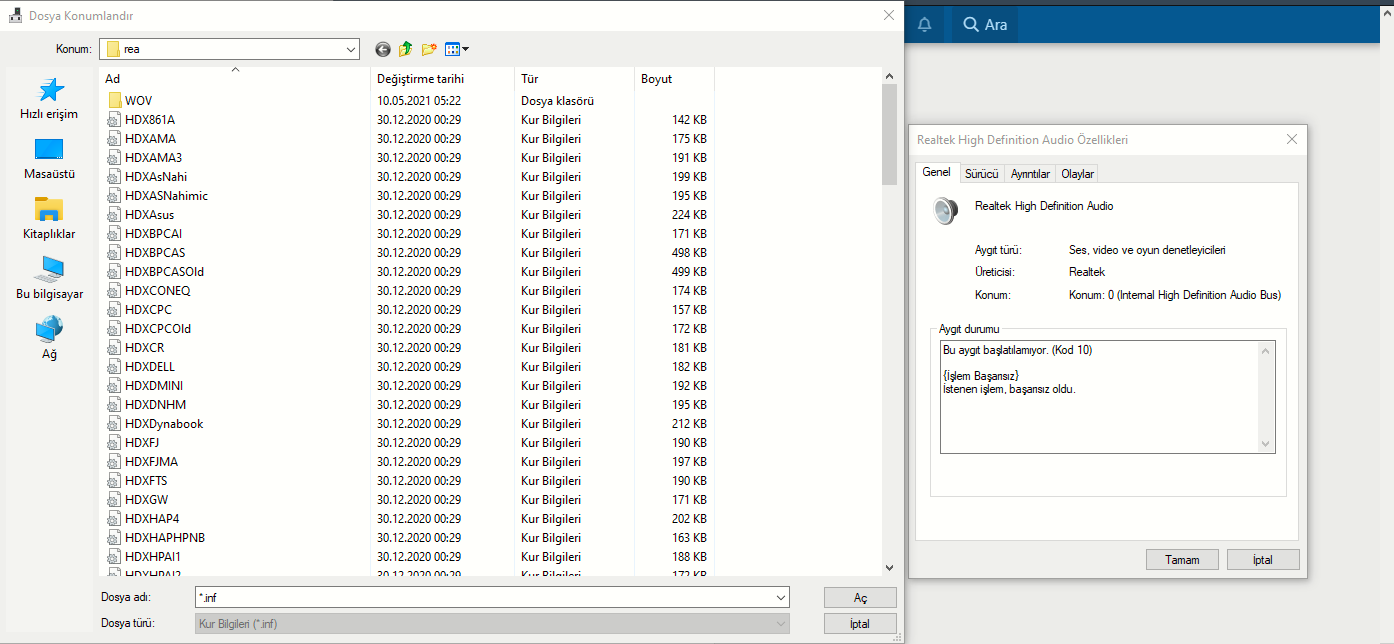Click the file list vertical scrollbar thumb

click(x=889, y=135)
